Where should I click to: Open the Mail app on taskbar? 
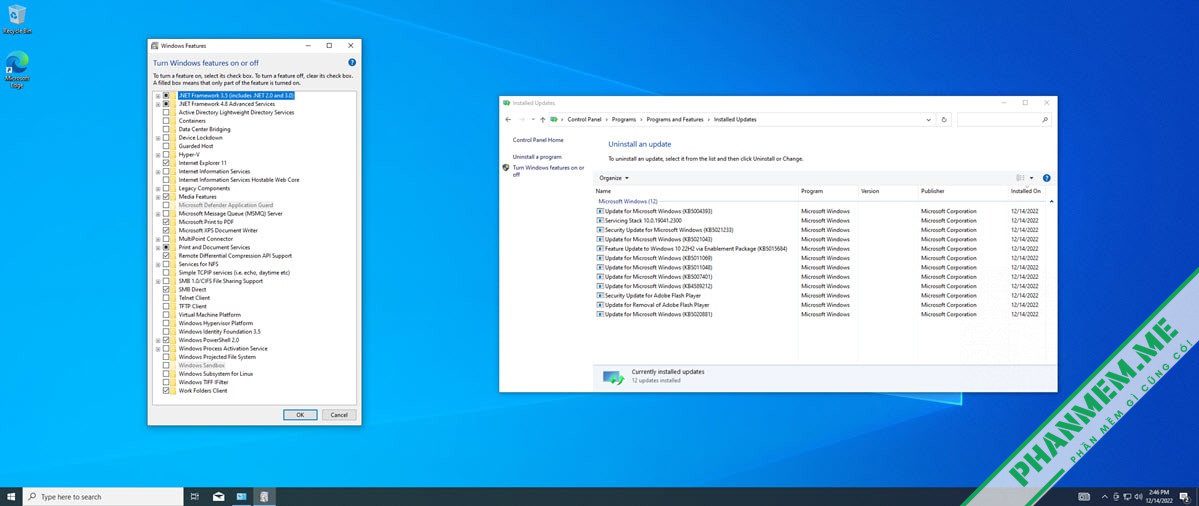click(x=218, y=497)
